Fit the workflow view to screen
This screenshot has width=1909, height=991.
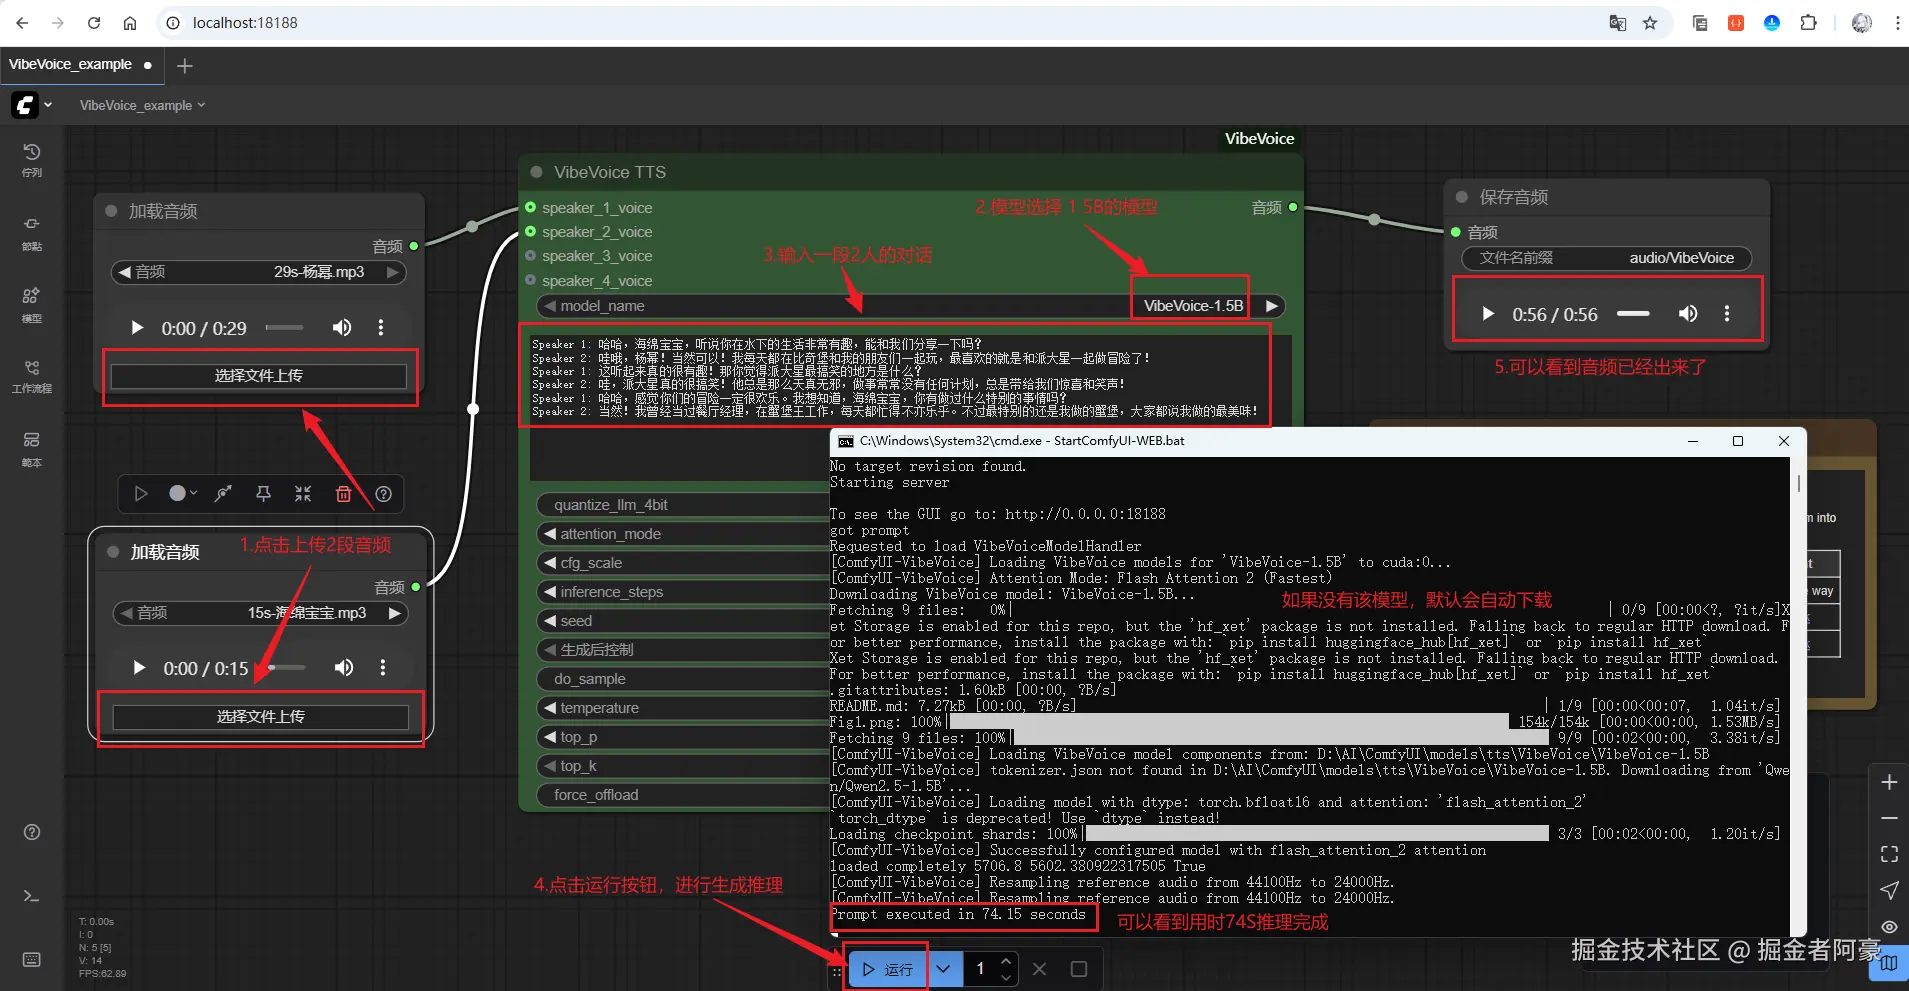tap(1889, 854)
